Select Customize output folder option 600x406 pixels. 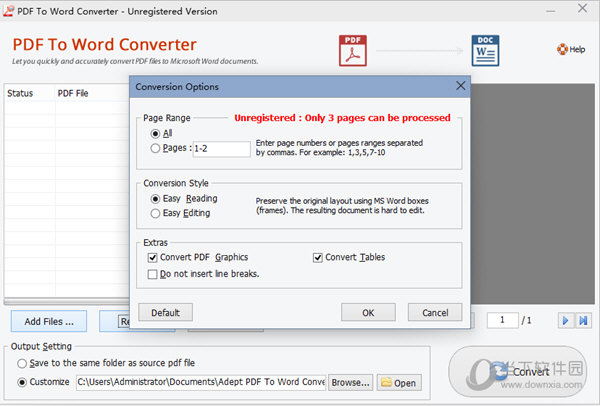(x=22, y=382)
